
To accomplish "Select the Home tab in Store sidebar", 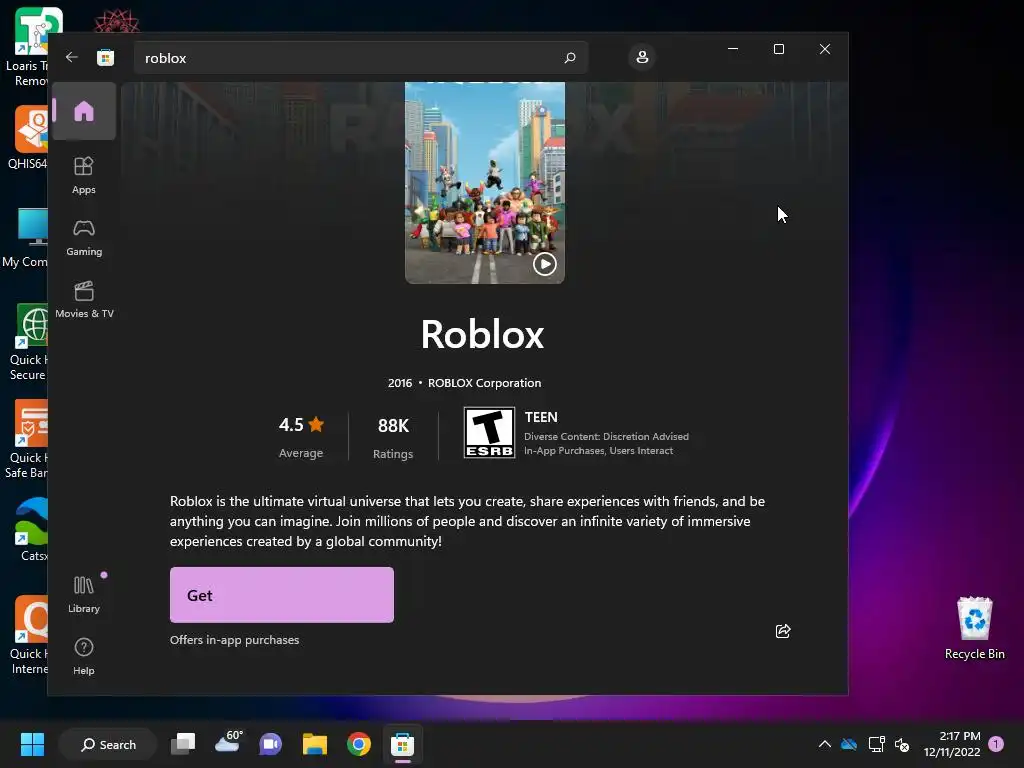I will pyautogui.click(x=84, y=111).
